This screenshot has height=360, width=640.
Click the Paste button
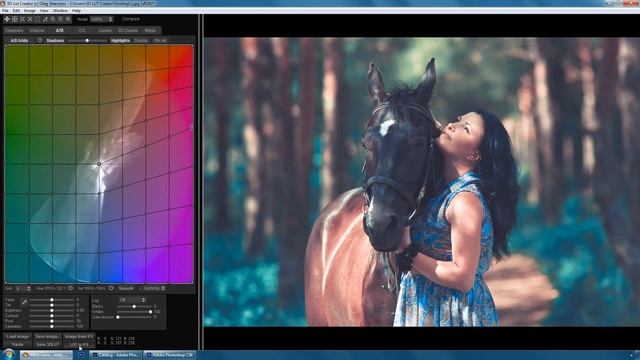coord(18,344)
